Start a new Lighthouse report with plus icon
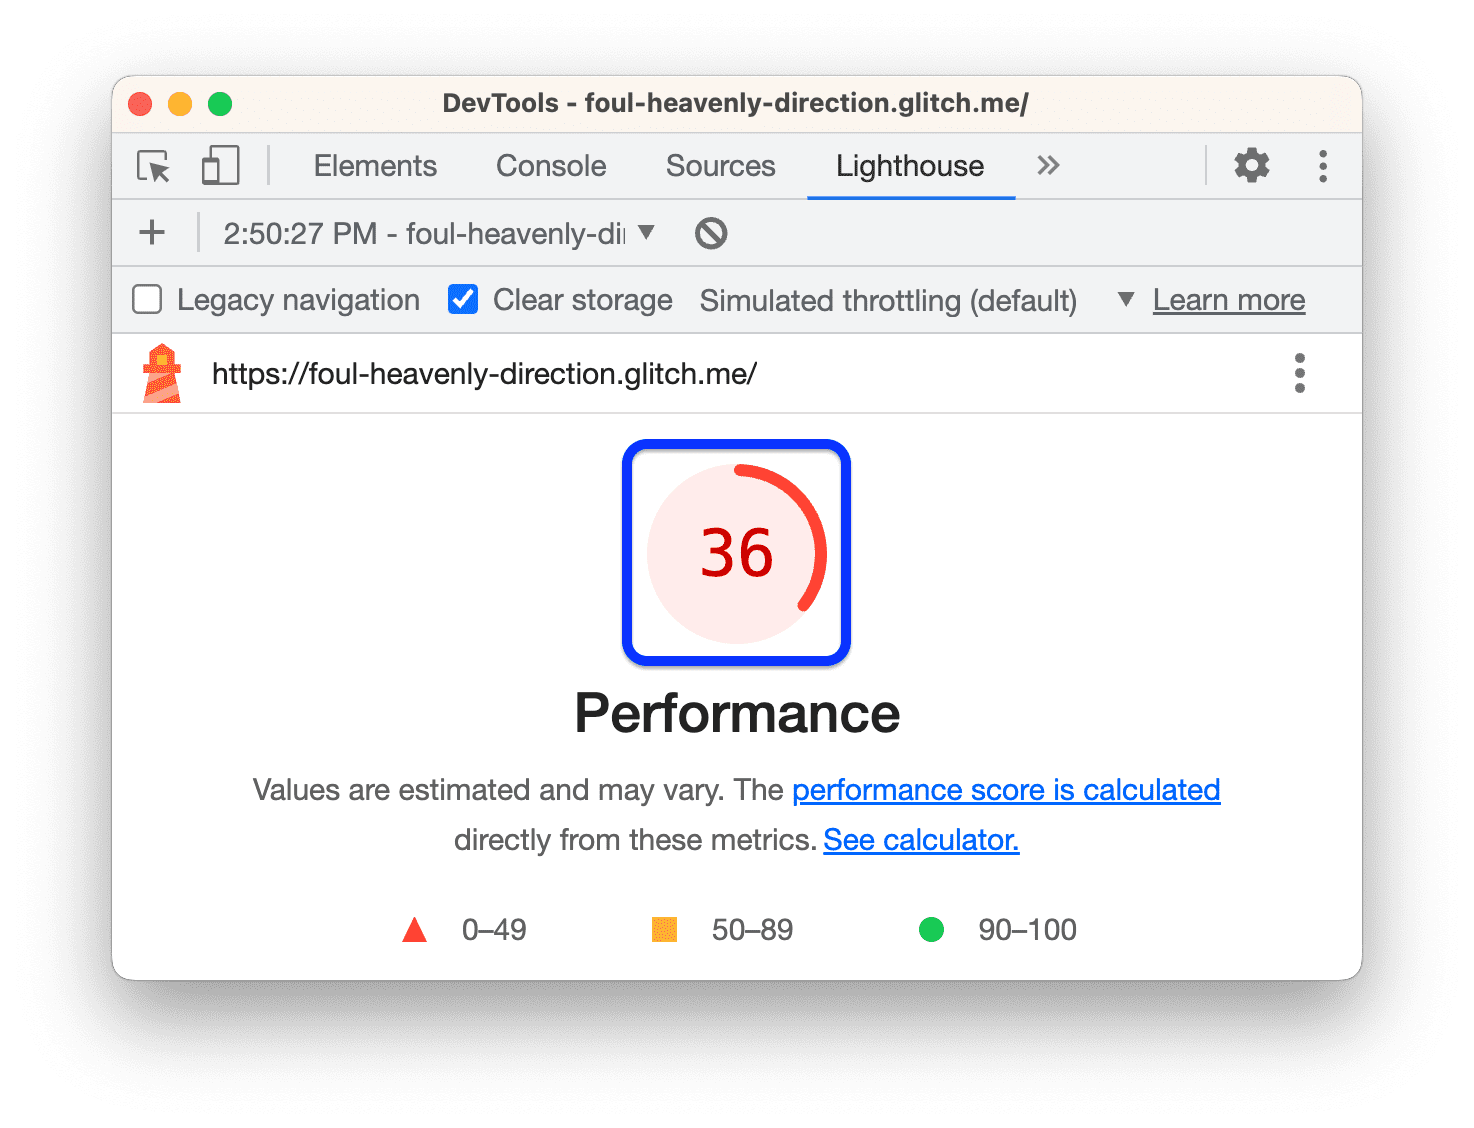This screenshot has height=1128, width=1474. 152,232
